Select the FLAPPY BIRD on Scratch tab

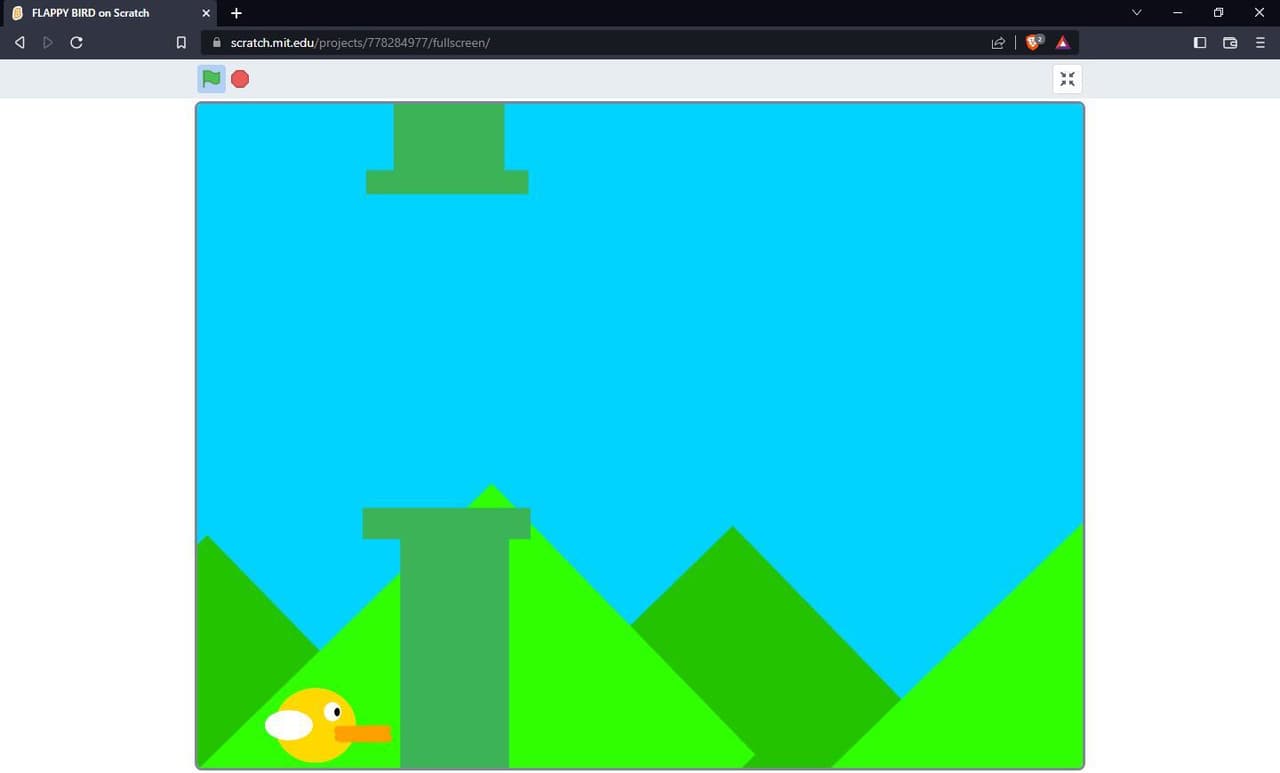[110, 13]
